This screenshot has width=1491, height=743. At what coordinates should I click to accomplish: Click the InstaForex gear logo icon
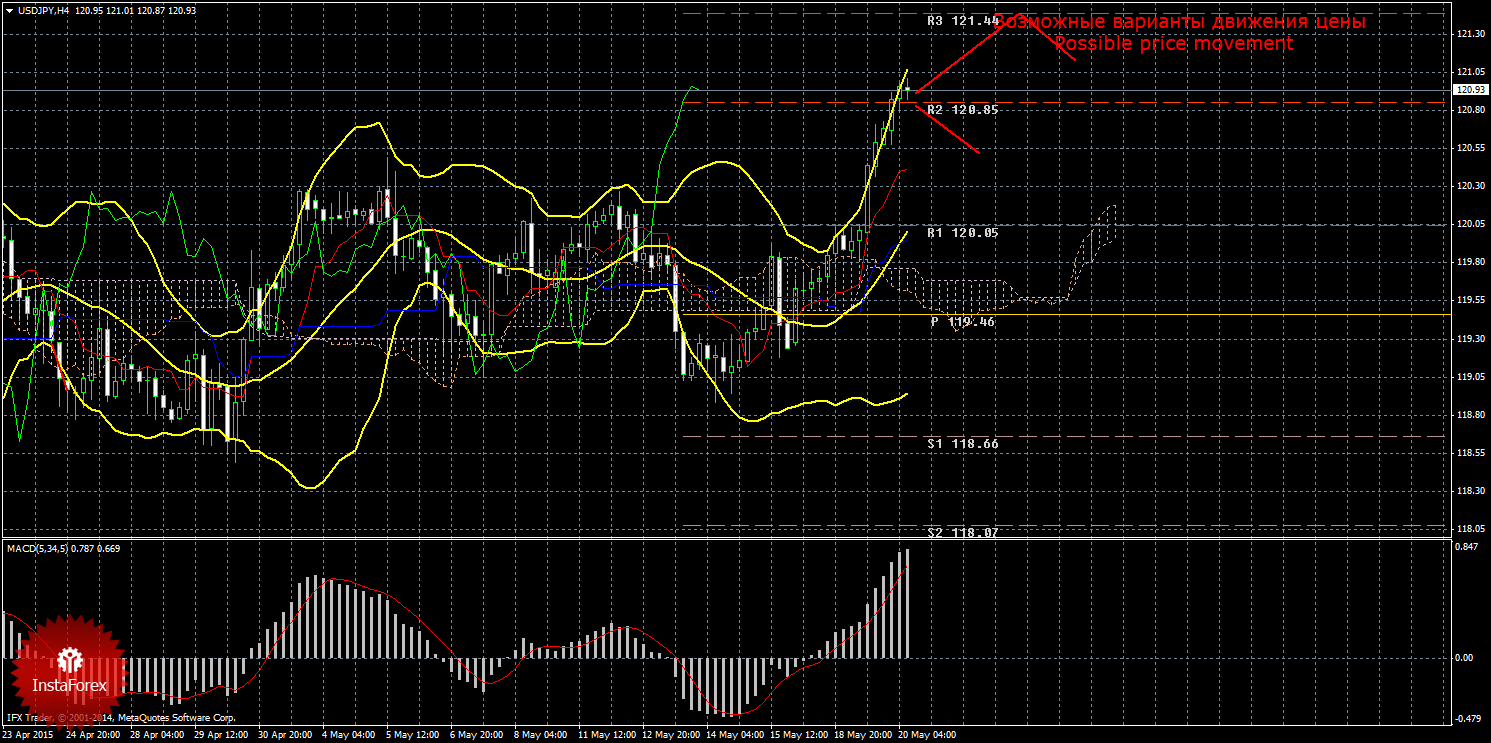[69, 660]
